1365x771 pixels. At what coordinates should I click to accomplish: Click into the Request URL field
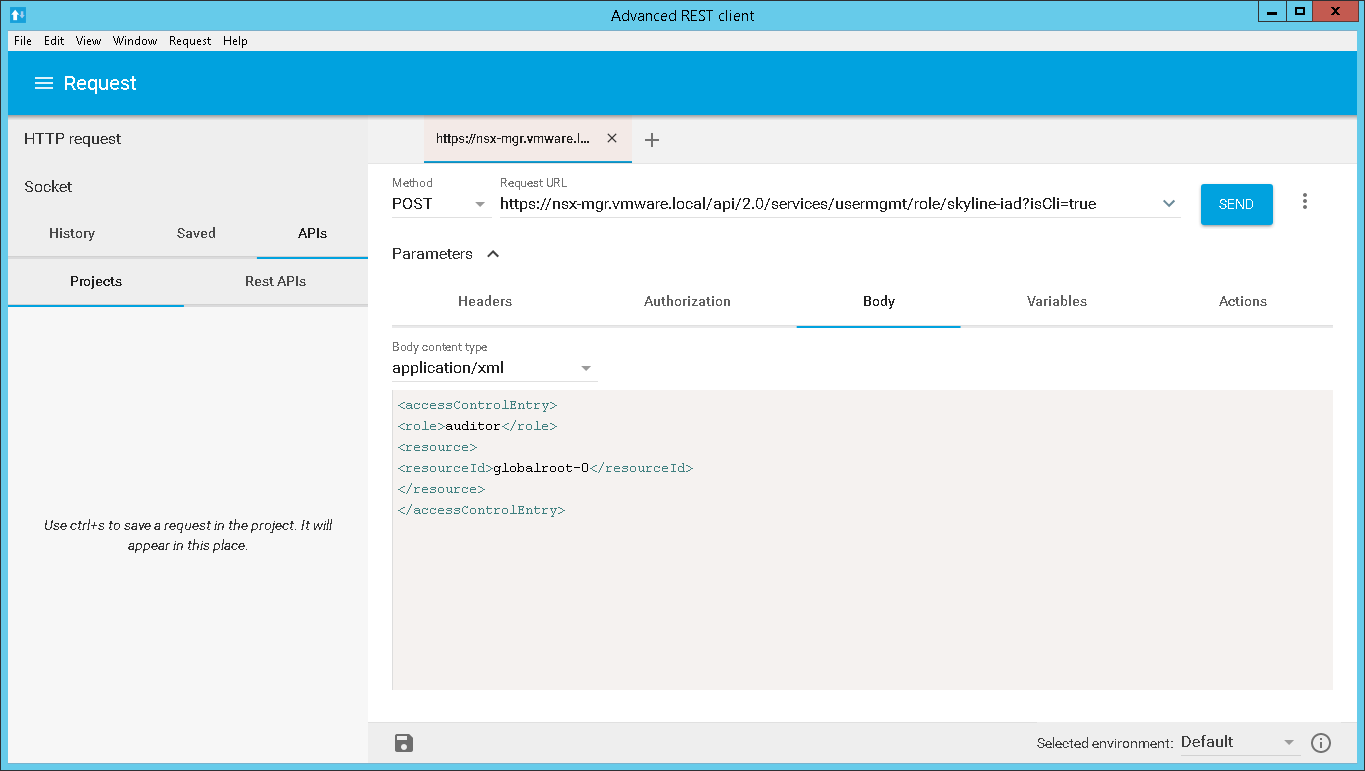click(828, 204)
